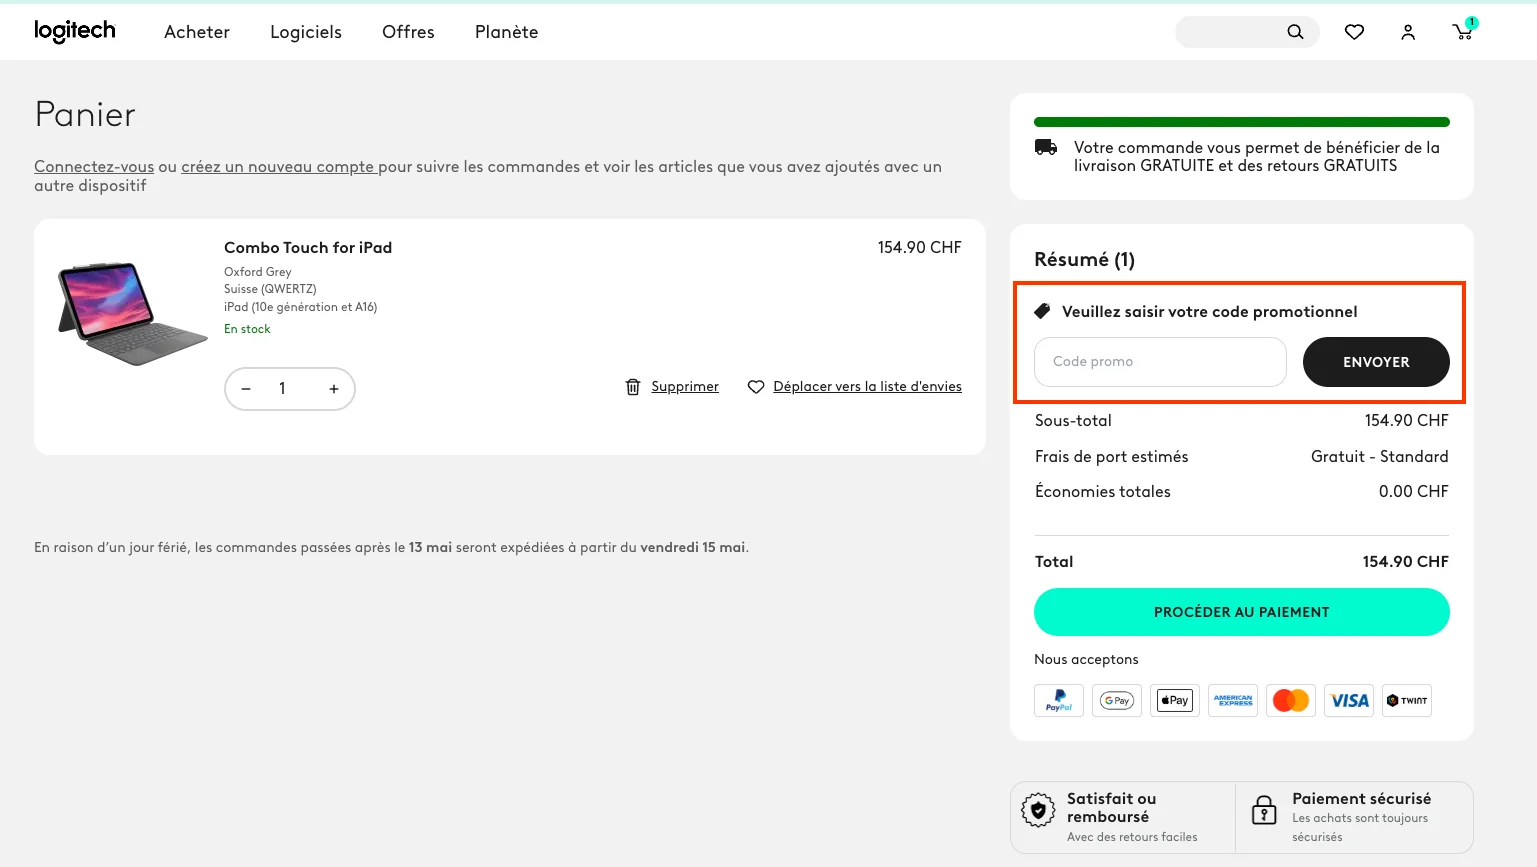Click the quantity value 1
The width and height of the screenshot is (1537, 867).
pos(282,389)
